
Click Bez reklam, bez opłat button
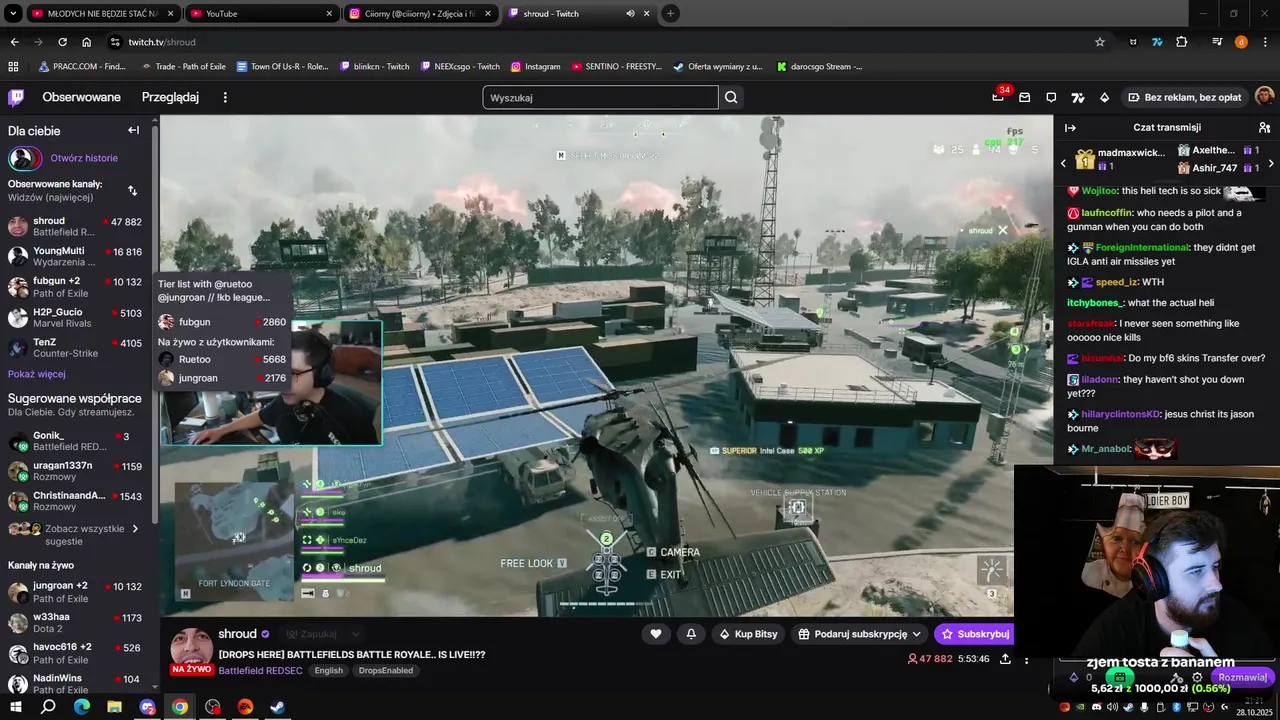click(1184, 97)
